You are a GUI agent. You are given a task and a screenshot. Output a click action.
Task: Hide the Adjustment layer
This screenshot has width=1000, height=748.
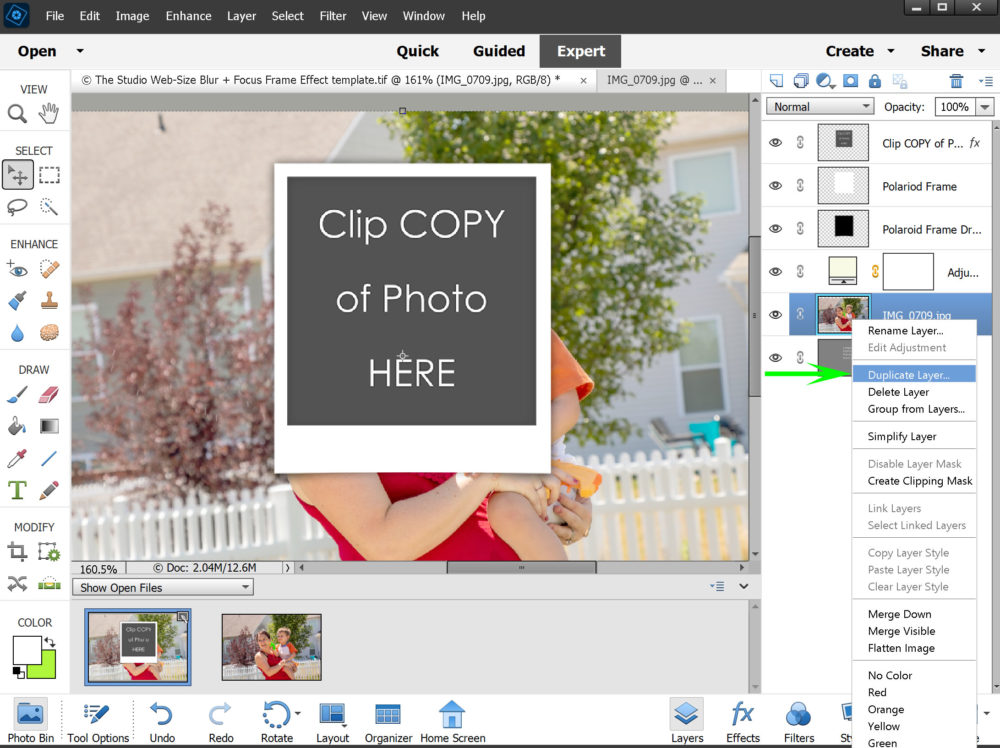coord(776,272)
